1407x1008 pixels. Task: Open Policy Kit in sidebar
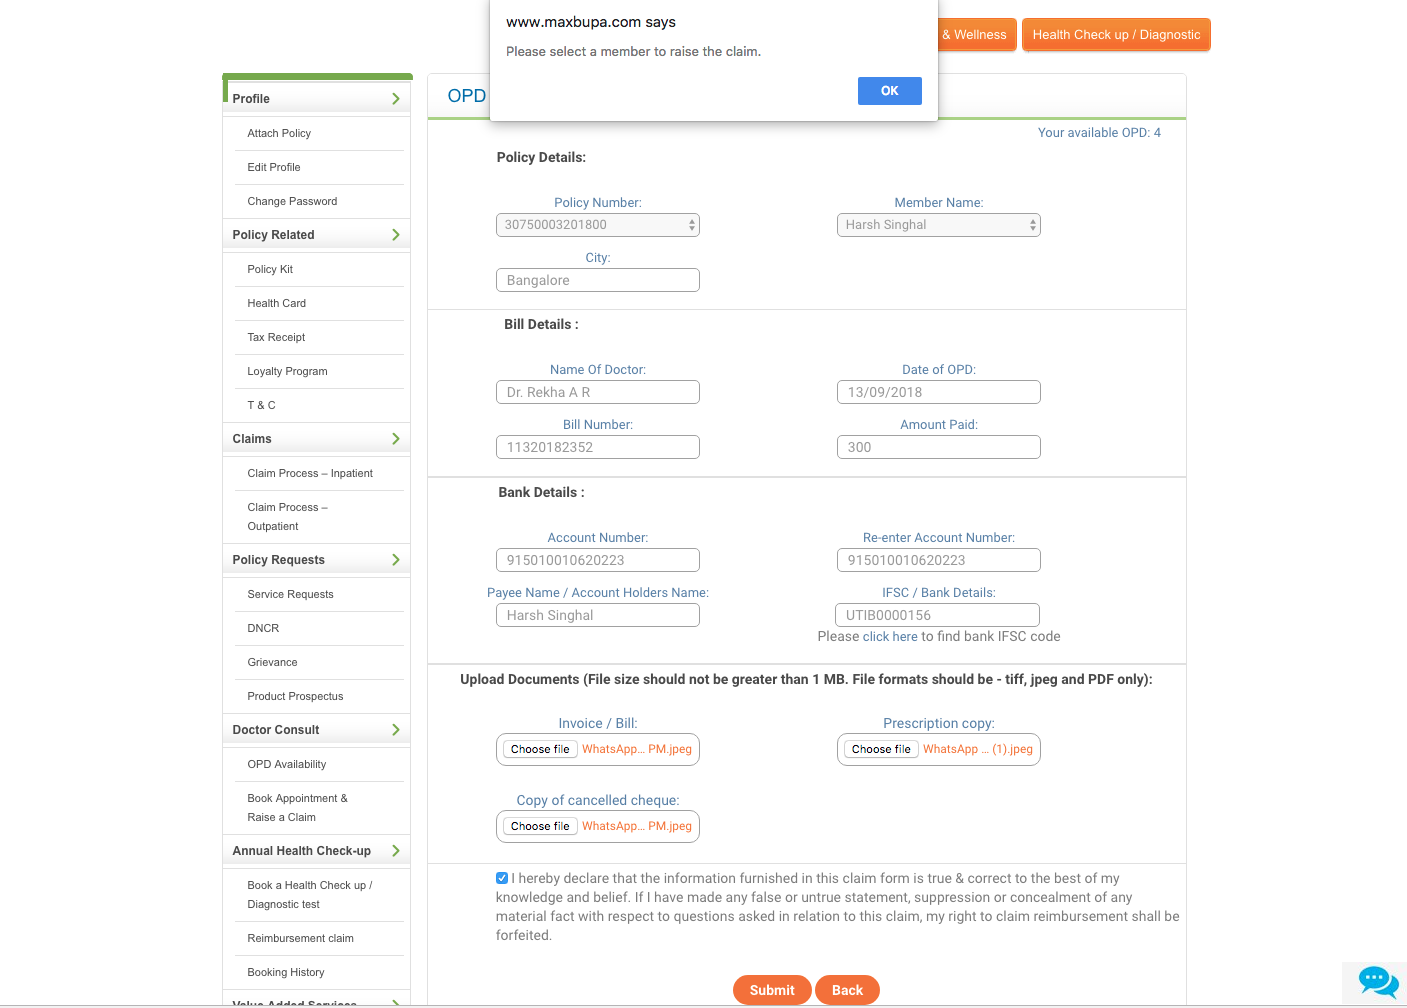(x=270, y=269)
